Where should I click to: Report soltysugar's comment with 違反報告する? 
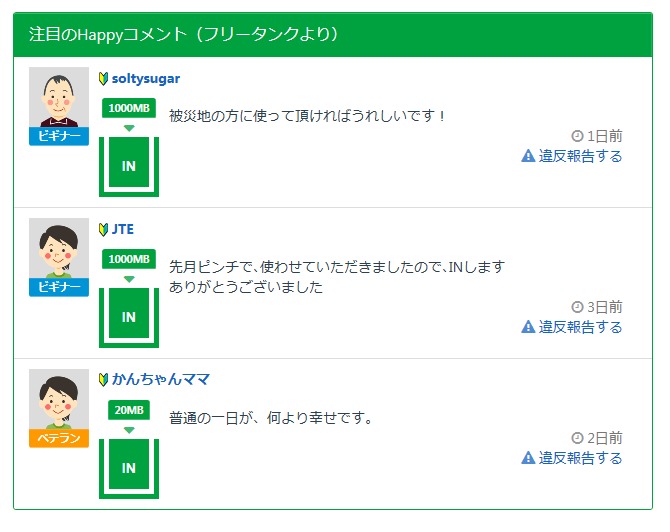[572, 156]
